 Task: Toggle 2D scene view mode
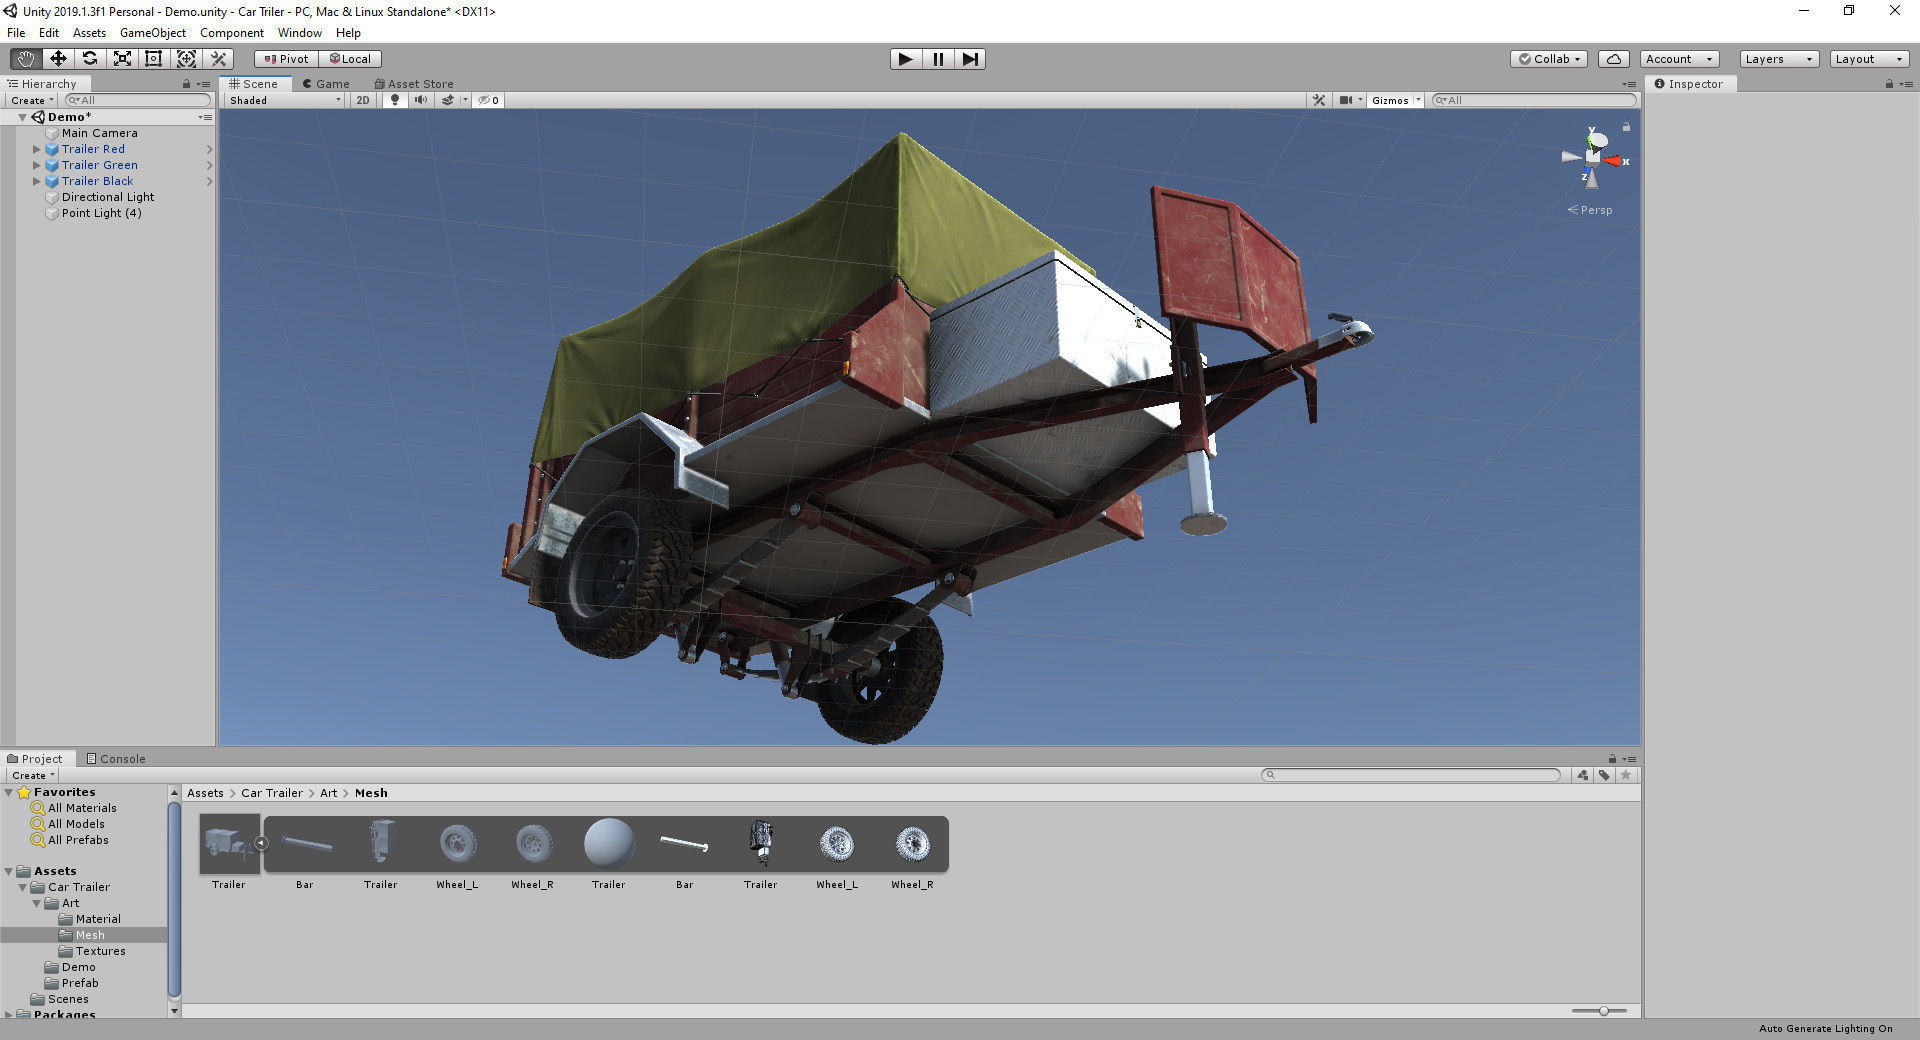tap(363, 100)
